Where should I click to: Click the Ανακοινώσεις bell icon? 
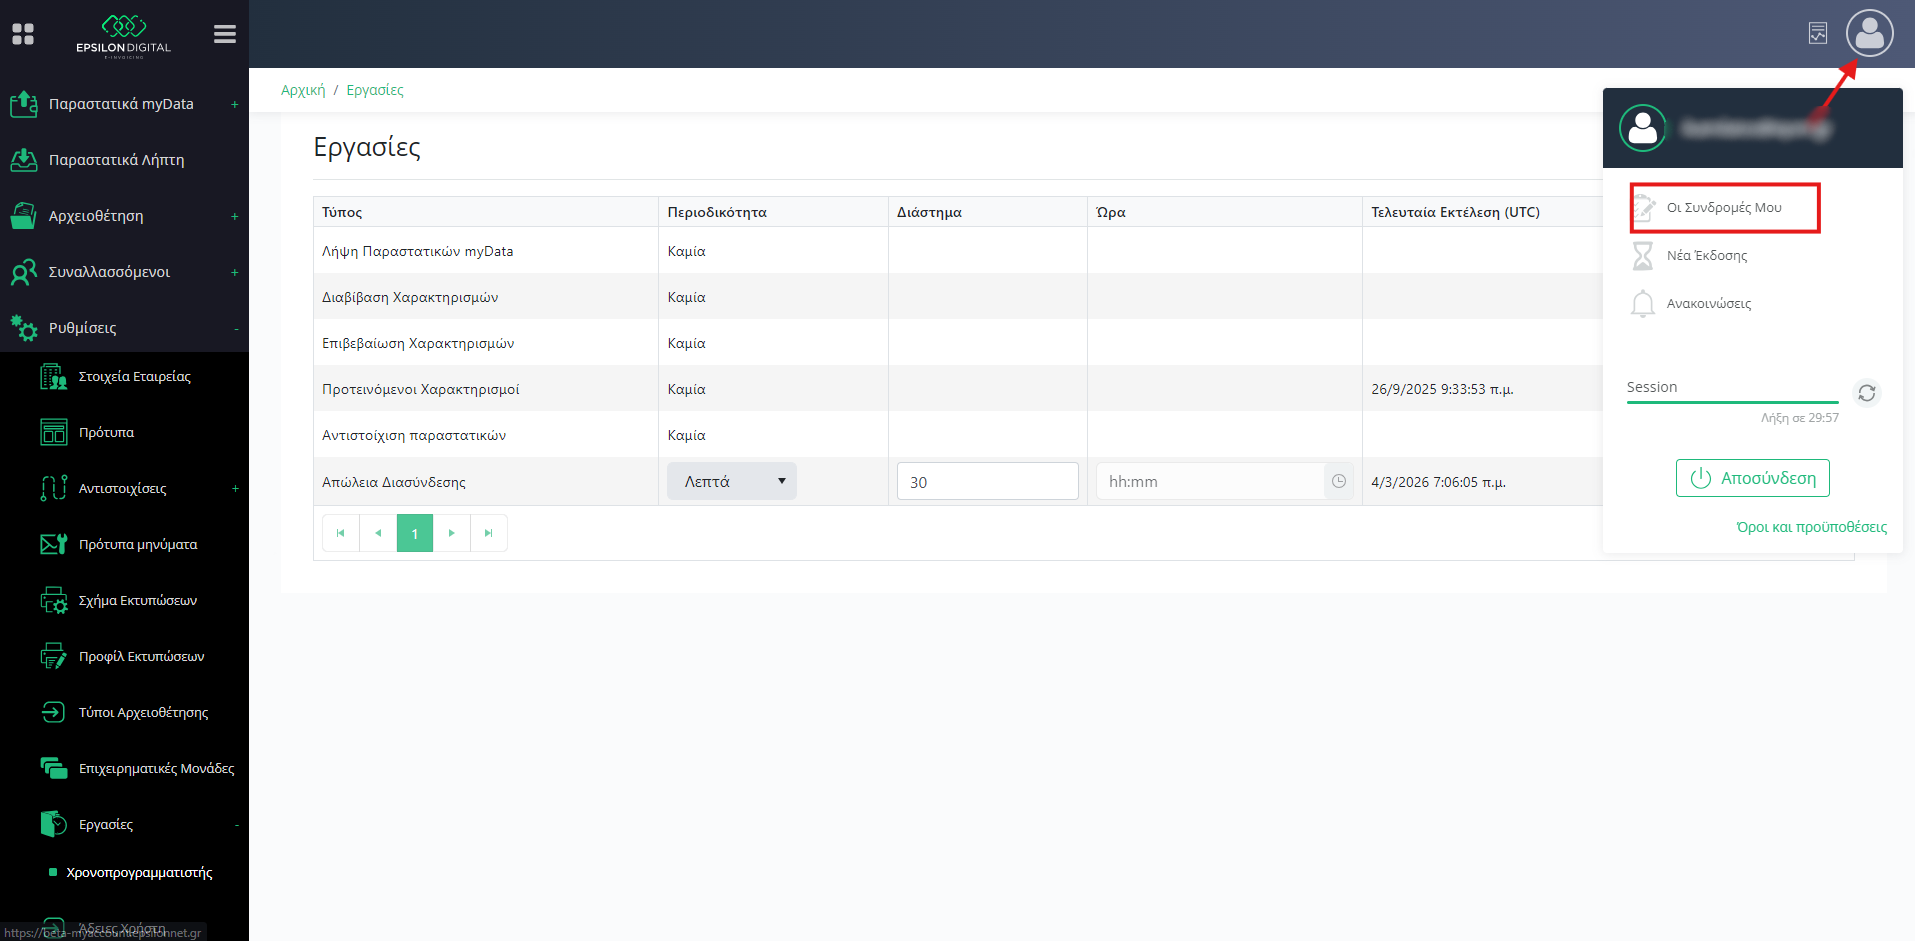tap(1642, 303)
